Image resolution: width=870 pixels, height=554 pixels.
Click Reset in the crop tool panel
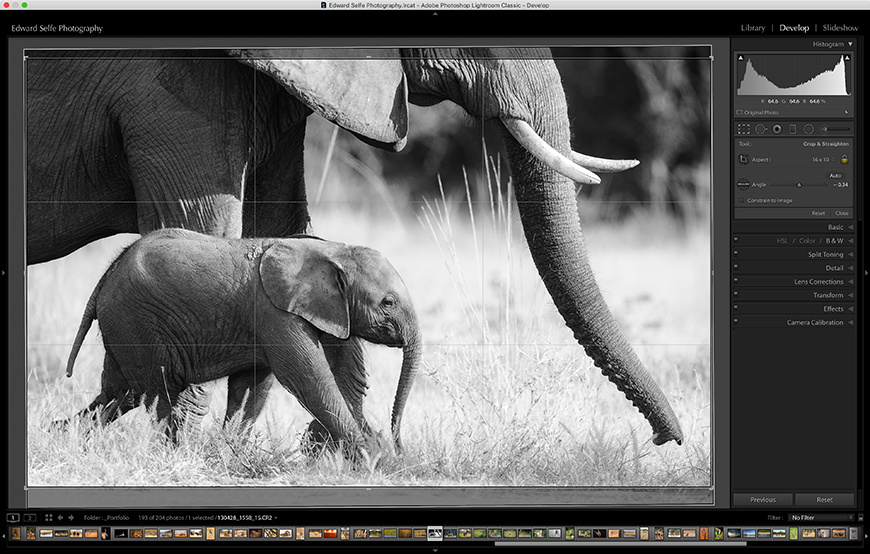(818, 213)
